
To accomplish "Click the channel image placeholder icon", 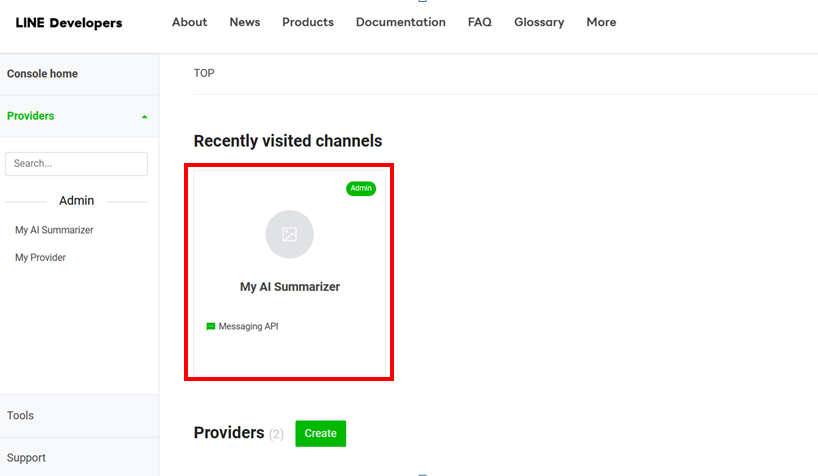I will 289,234.
